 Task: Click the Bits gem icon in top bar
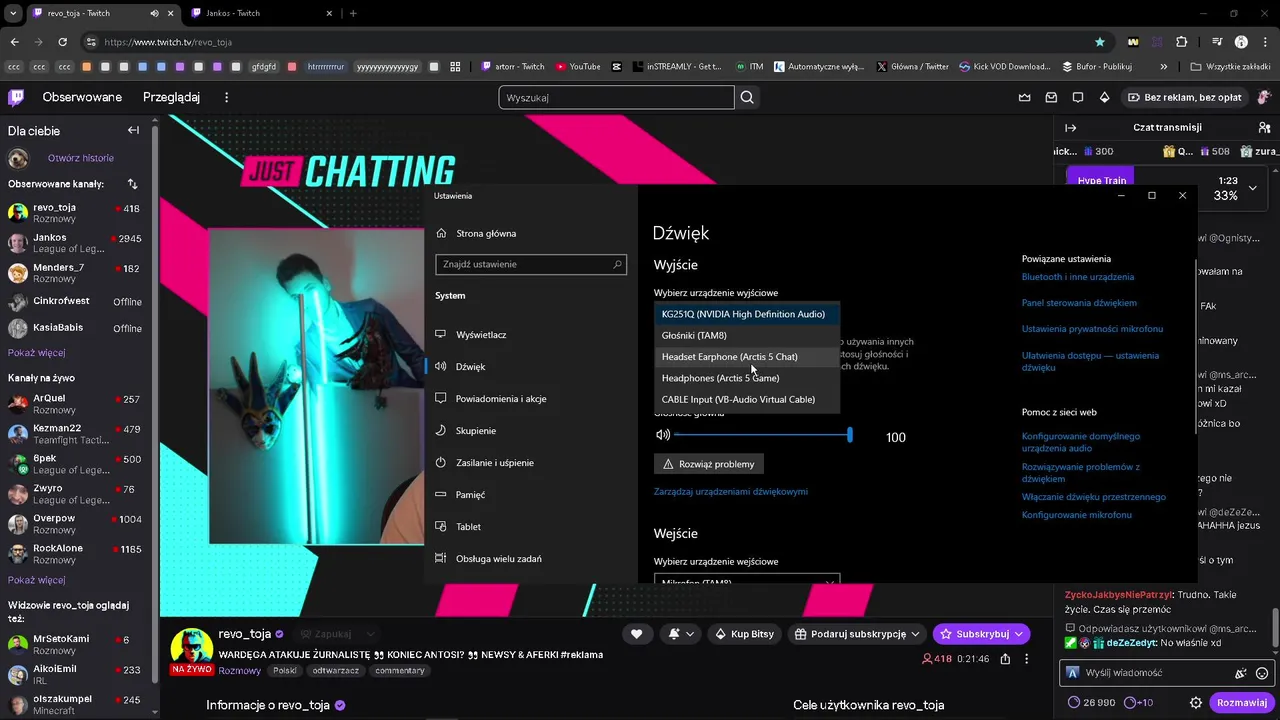coord(1104,97)
